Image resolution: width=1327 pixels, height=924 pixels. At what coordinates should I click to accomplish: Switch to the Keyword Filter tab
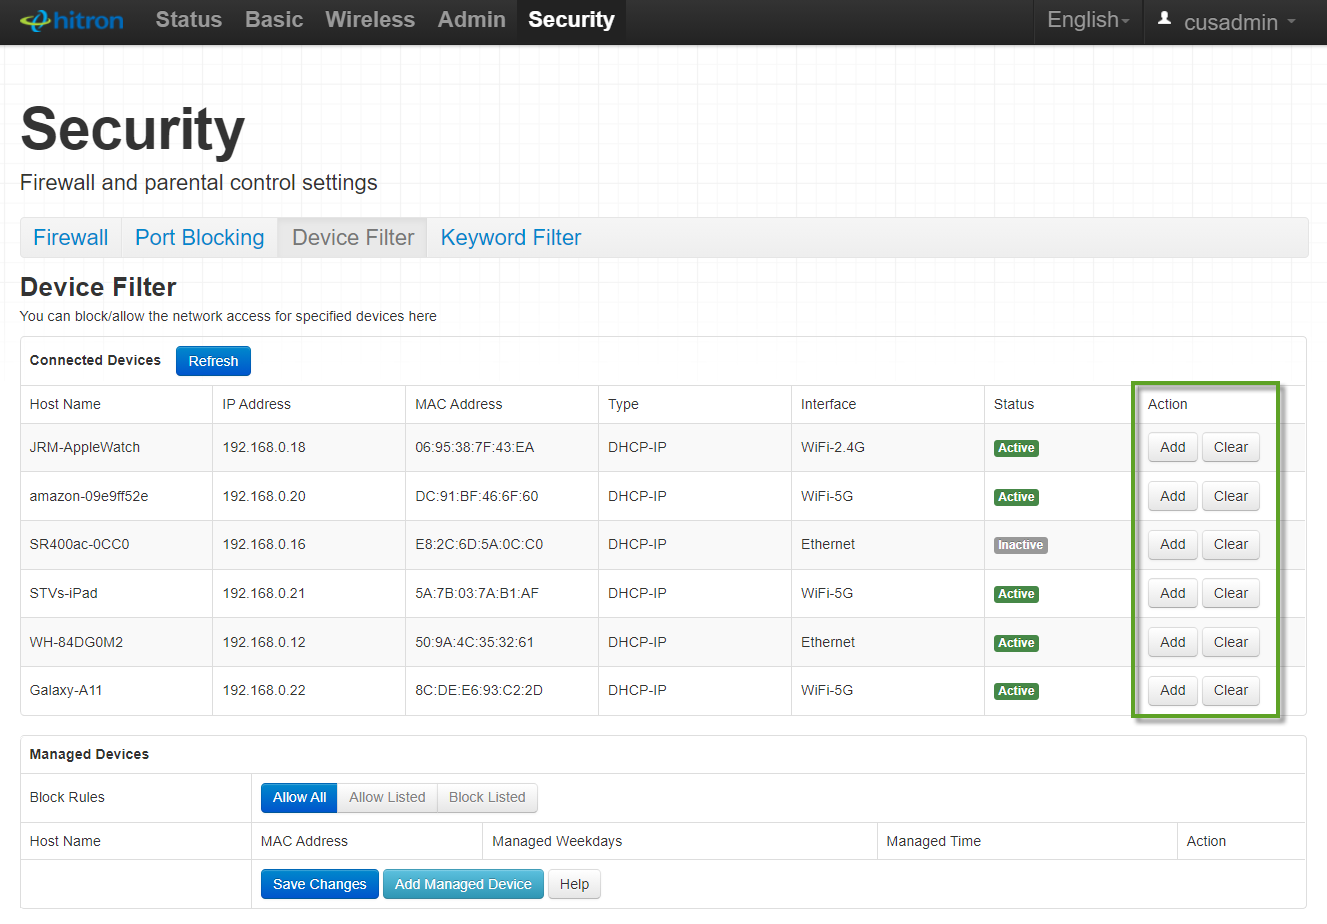[511, 238]
